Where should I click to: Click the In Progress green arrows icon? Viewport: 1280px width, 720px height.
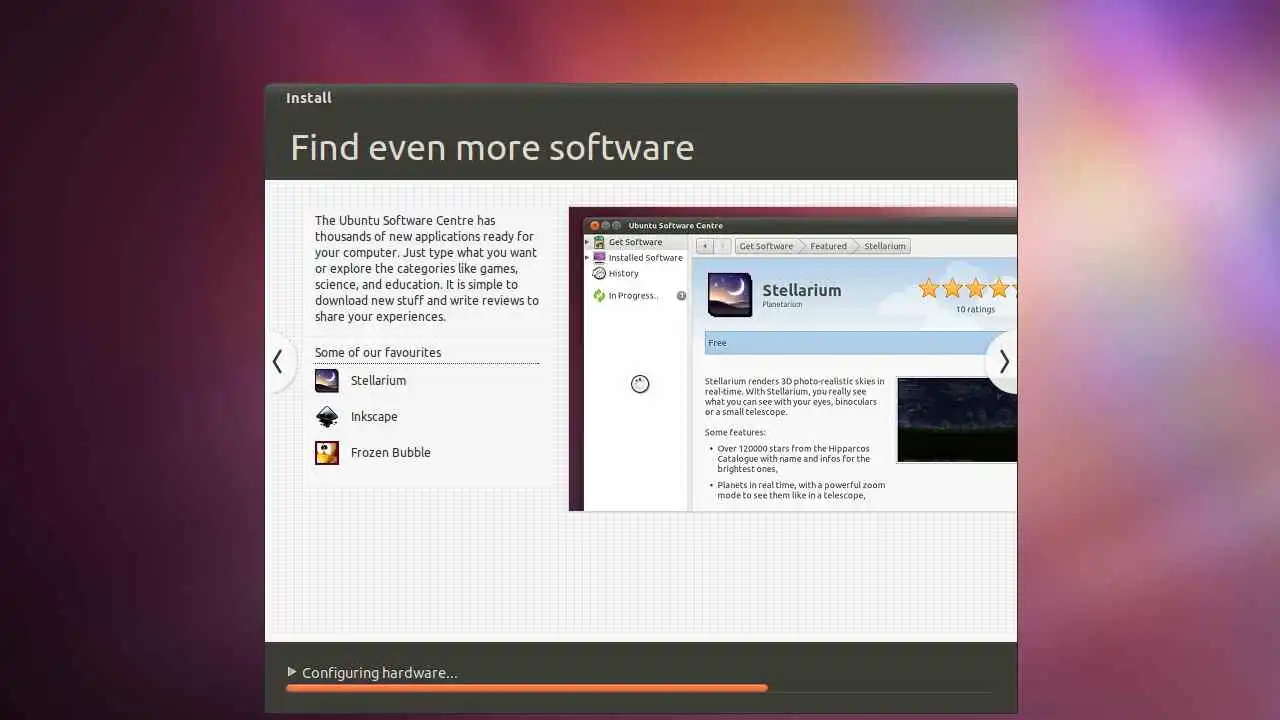[599, 295]
